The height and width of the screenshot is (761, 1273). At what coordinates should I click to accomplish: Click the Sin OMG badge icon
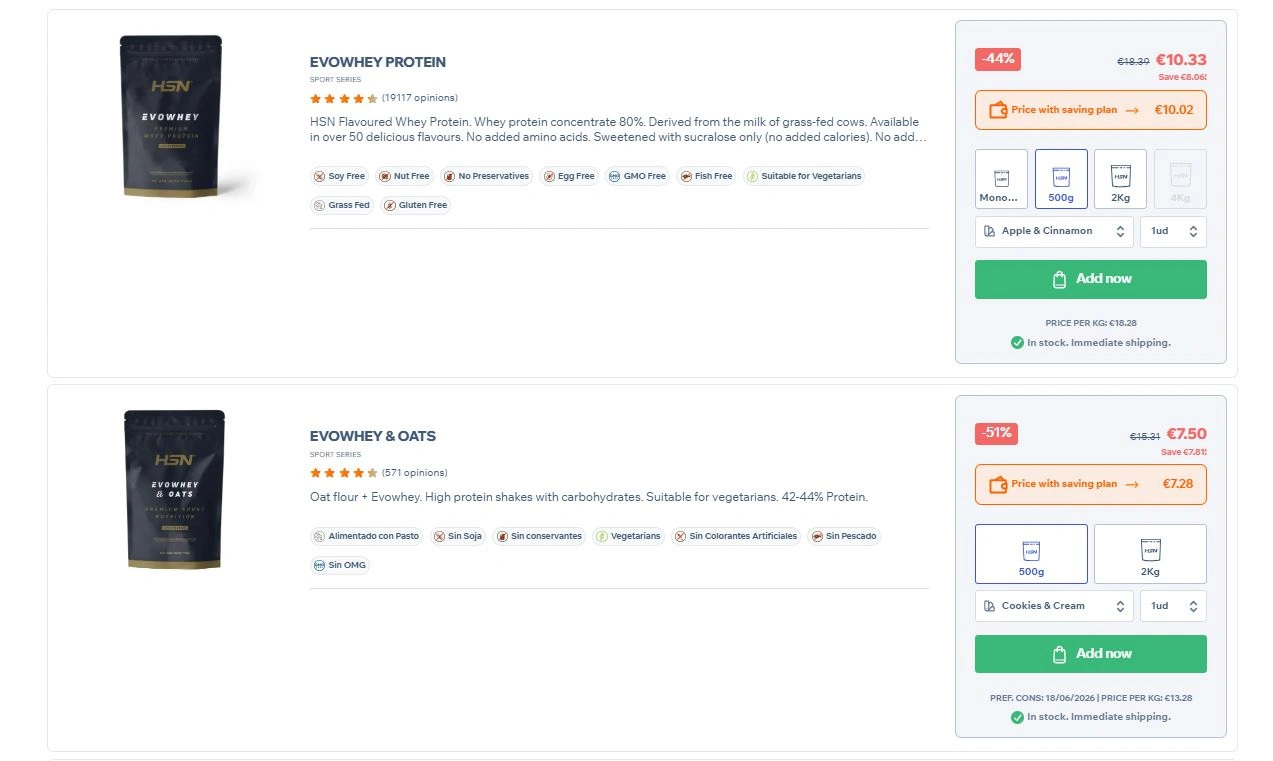tap(320, 565)
